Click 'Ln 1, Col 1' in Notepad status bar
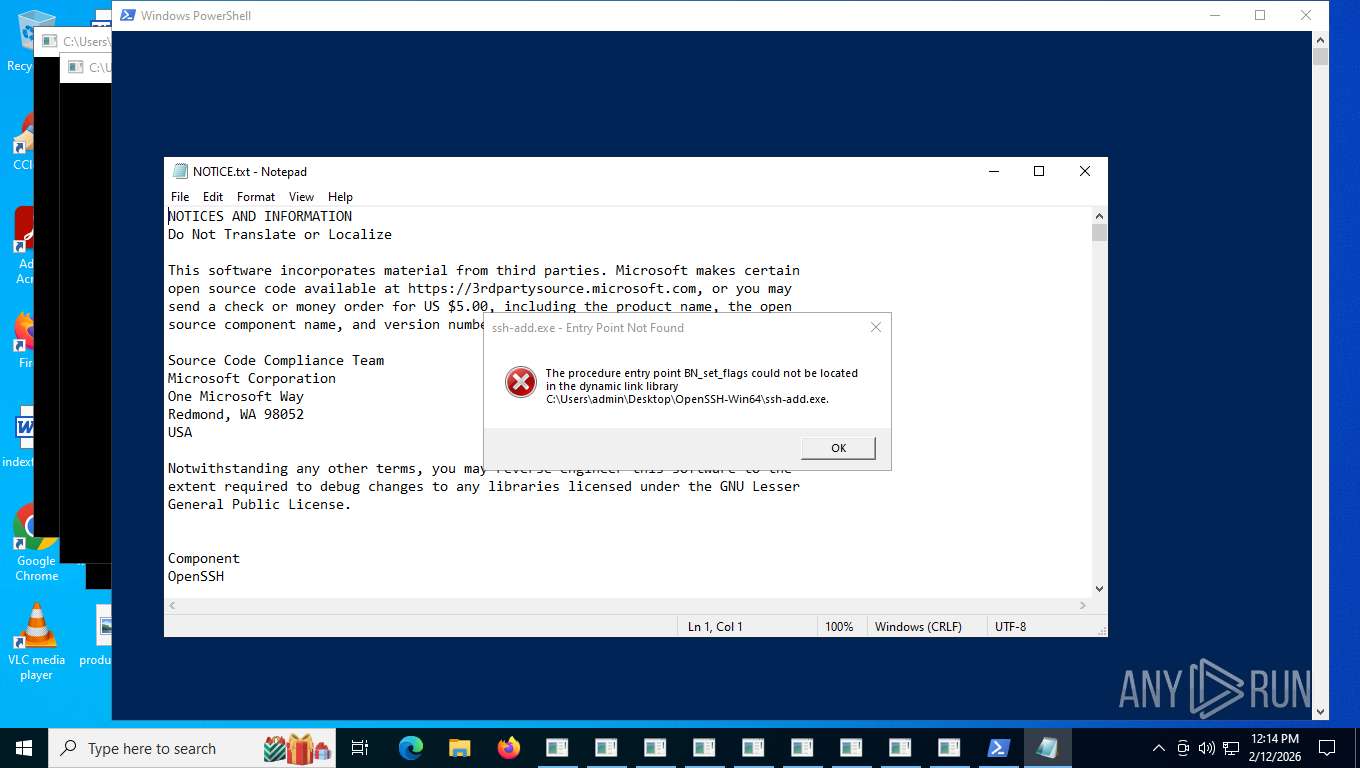1360x768 pixels. pyautogui.click(x=715, y=627)
